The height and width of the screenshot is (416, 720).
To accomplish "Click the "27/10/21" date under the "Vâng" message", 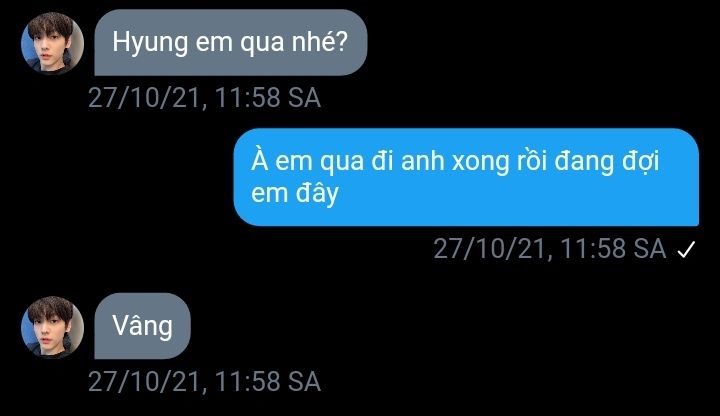I will point(145,382).
